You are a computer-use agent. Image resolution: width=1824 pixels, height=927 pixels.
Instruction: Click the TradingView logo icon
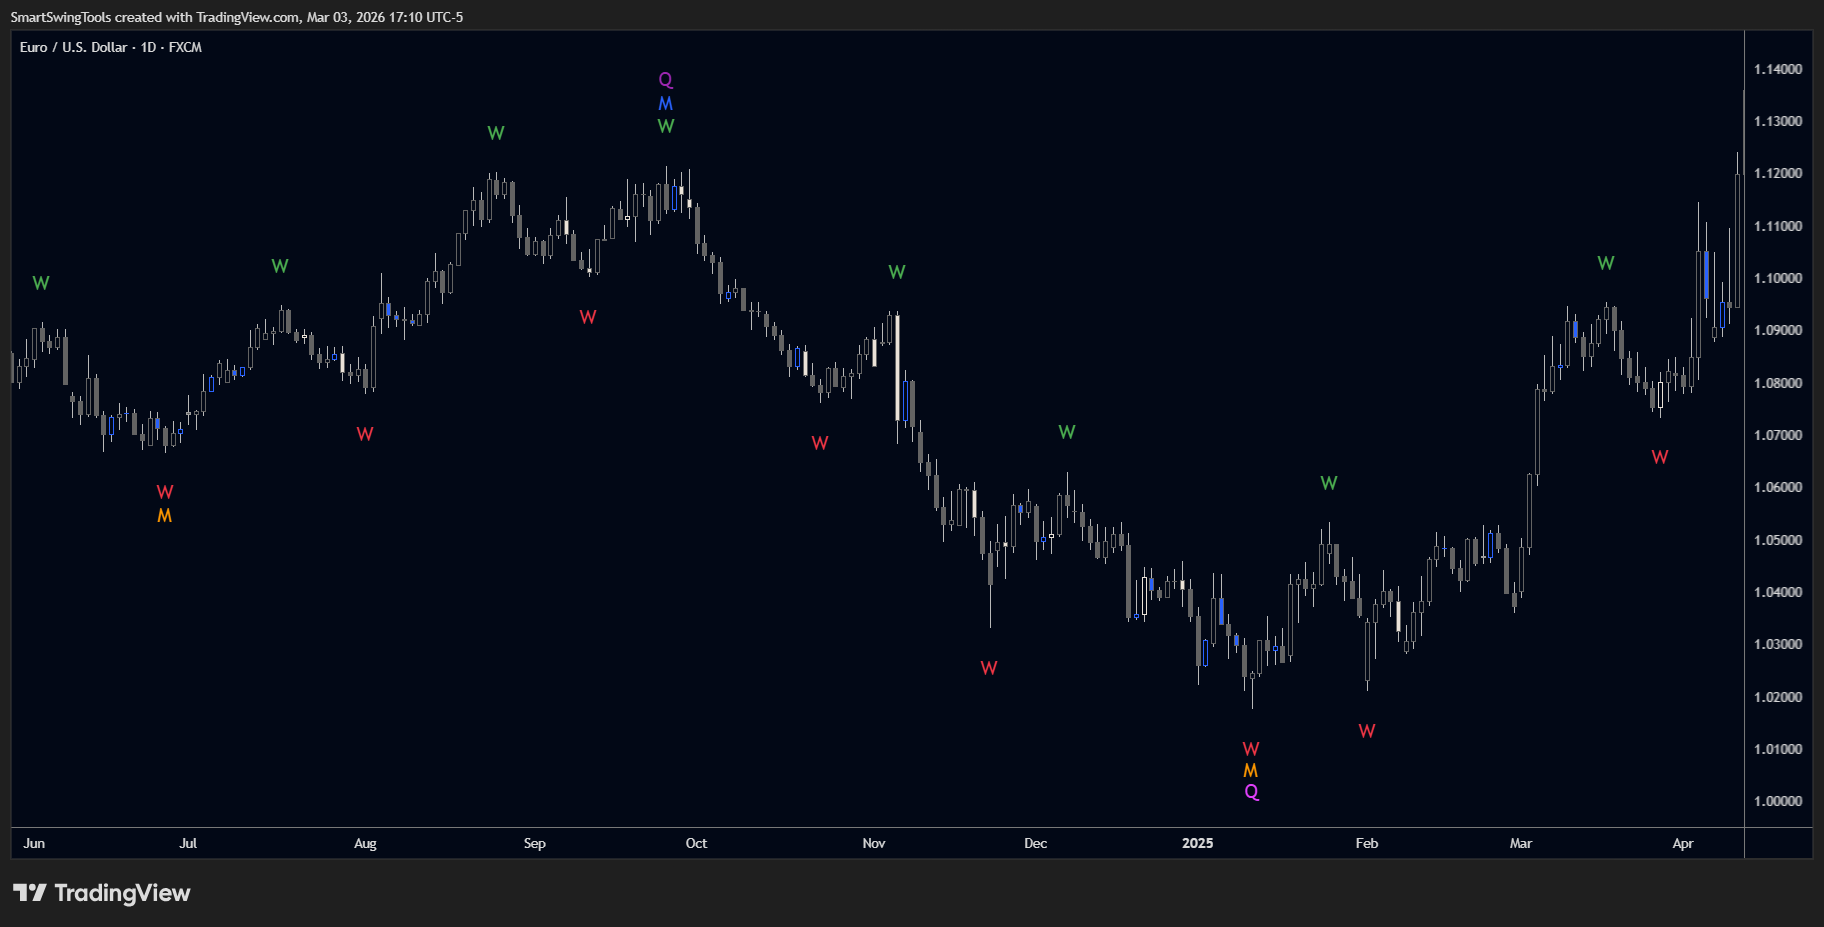(29, 892)
